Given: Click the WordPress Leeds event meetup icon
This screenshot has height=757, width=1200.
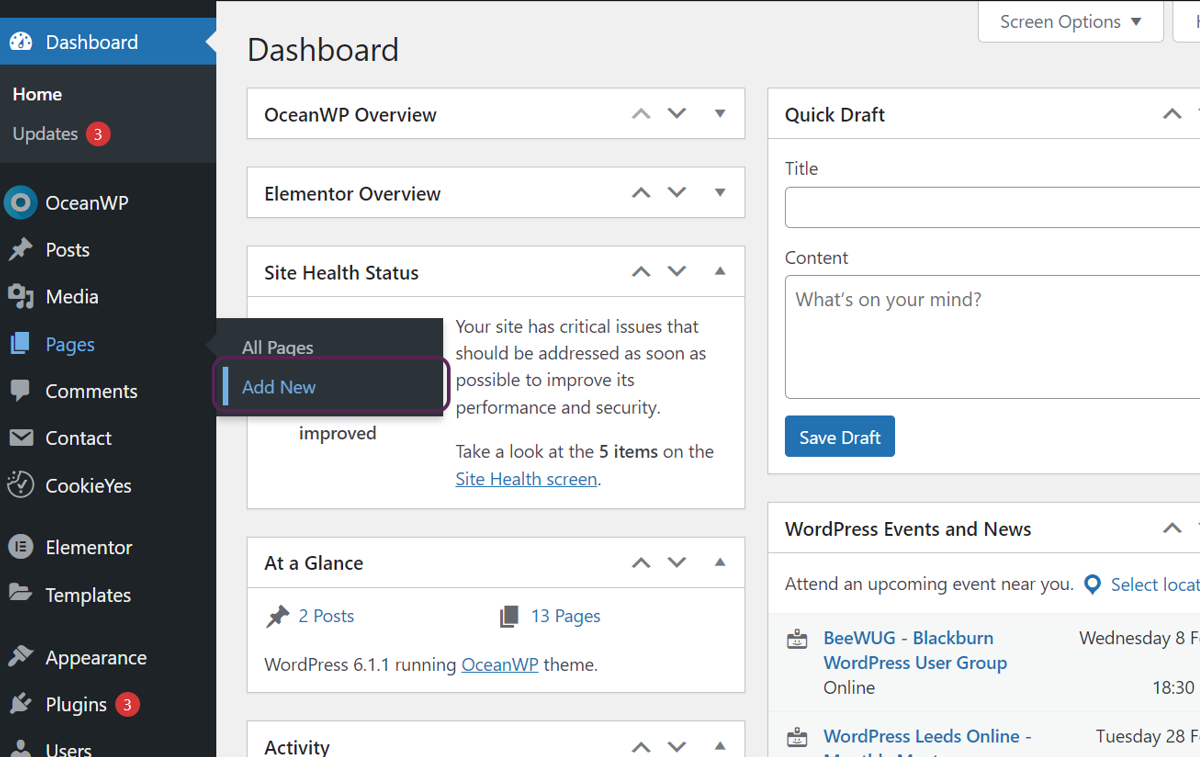Looking at the screenshot, I should point(797,738).
